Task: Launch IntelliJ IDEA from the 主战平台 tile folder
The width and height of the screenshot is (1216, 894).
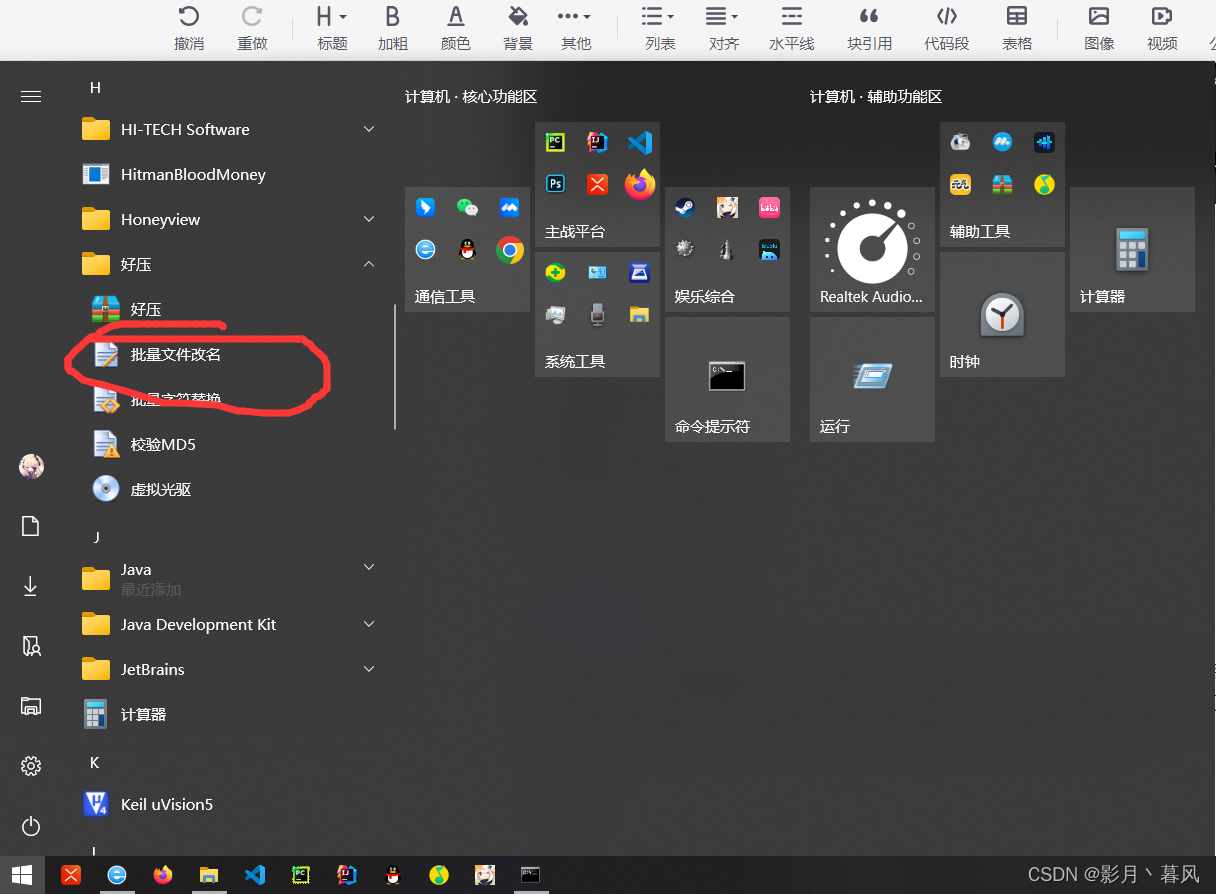Action: [597, 142]
